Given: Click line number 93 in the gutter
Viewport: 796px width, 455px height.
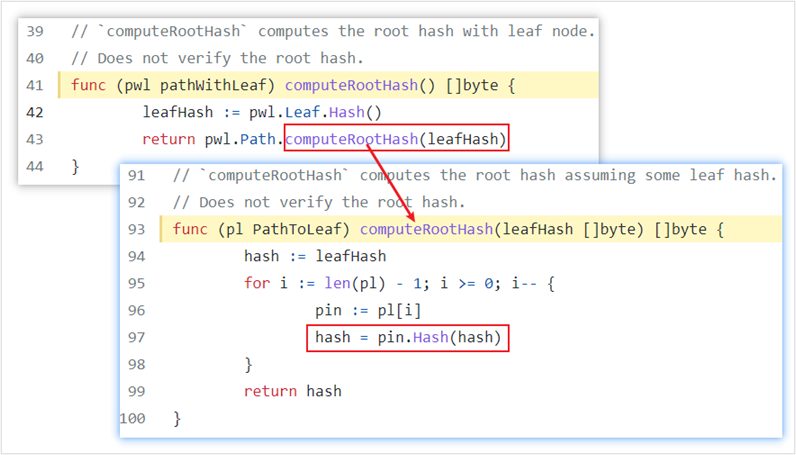Looking at the screenshot, I should point(137,230).
